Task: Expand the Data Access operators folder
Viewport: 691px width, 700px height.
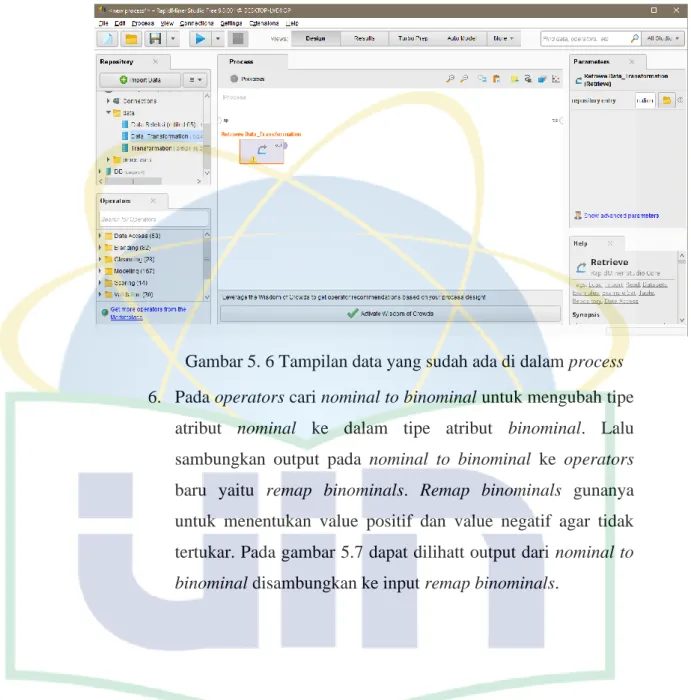Action: tap(100, 236)
